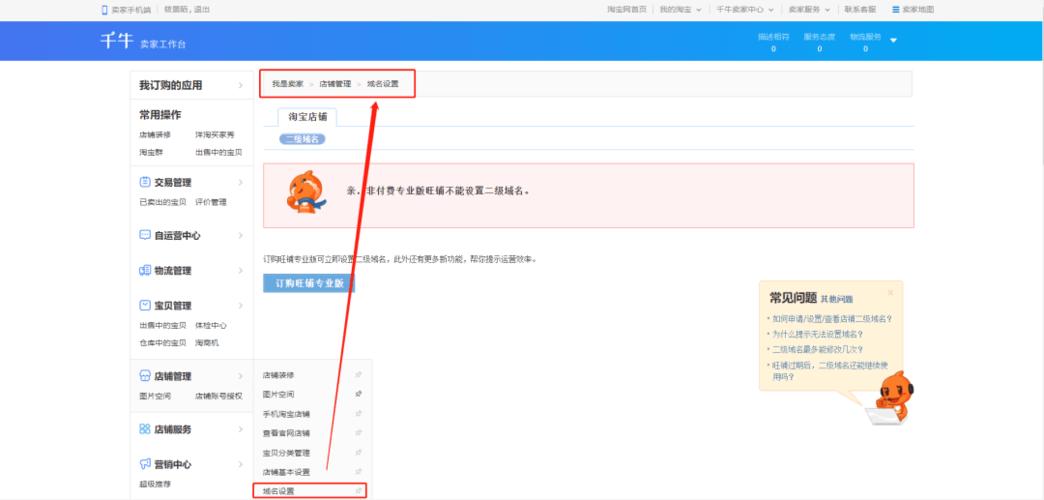Viewport: 1044px width, 500px height.
Task: Click the 卖家地图 list icon
Action: click(x=896, y=10)
